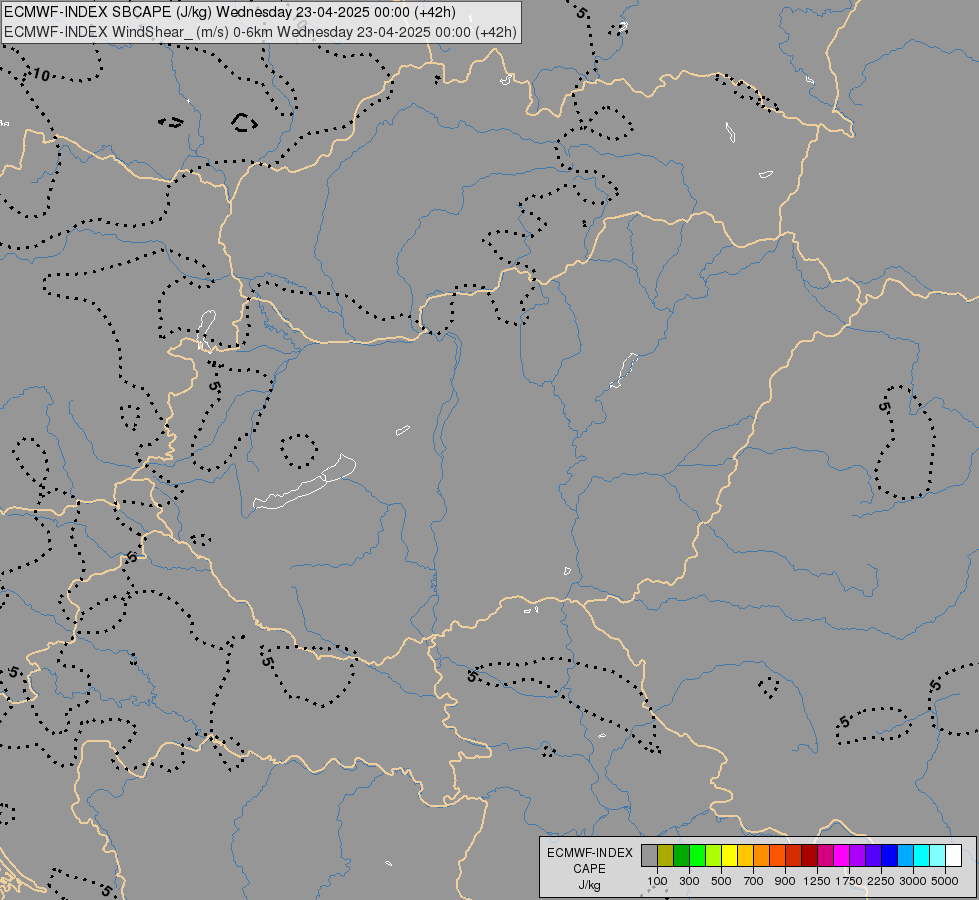Select the bright magenta legend swatch

point(841,855)
